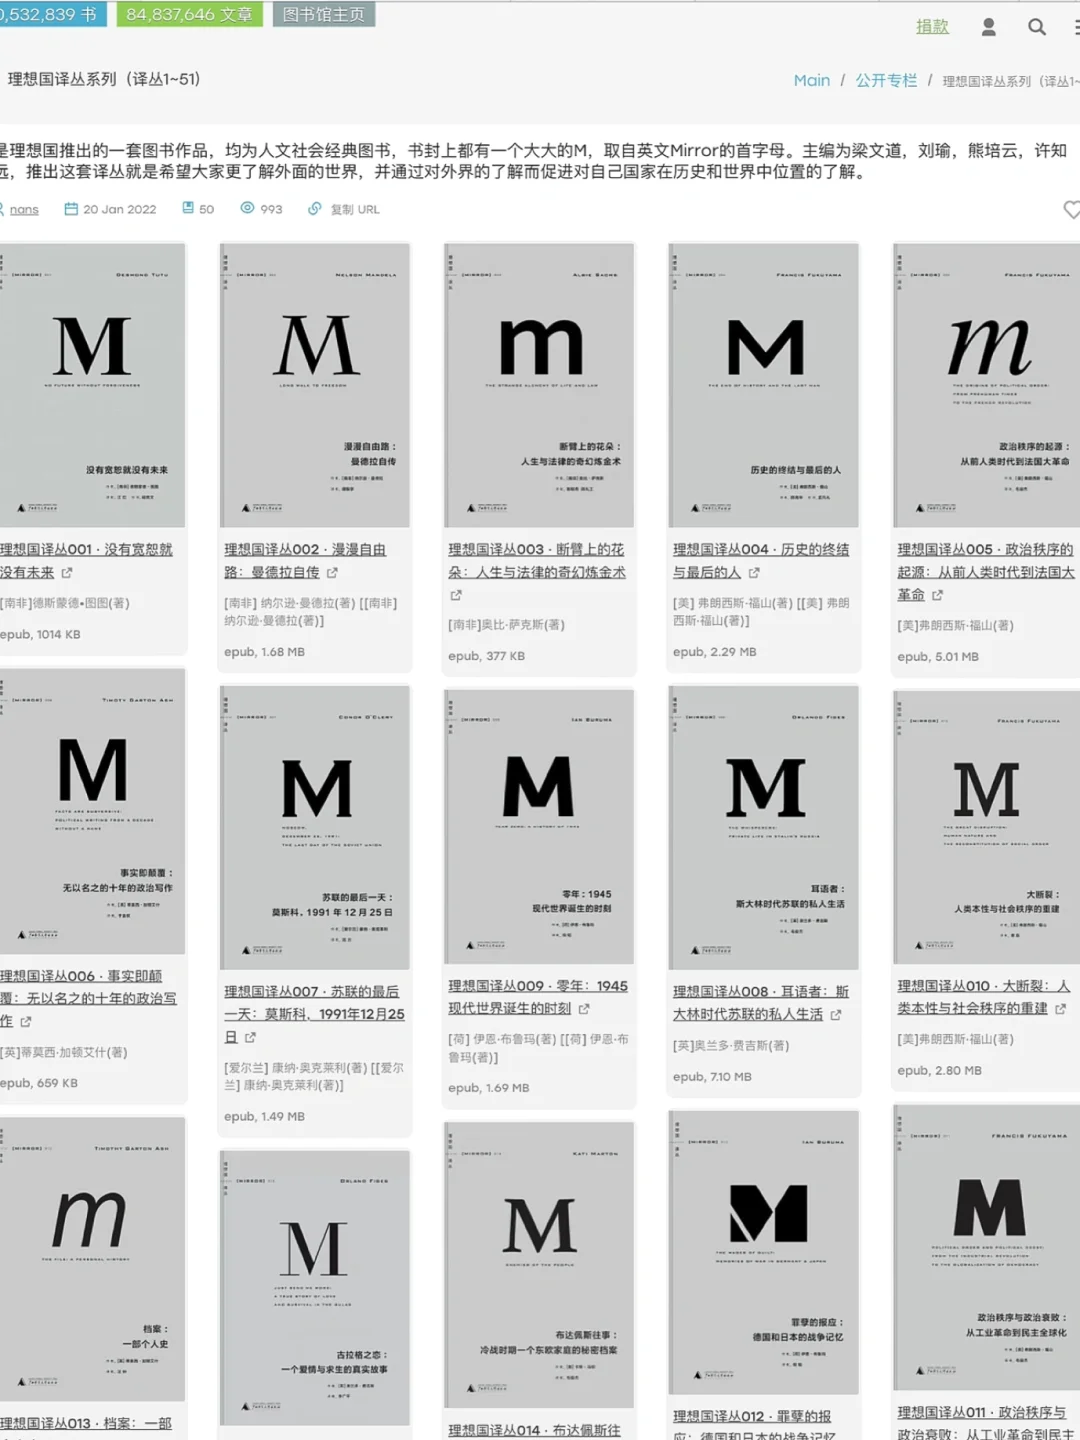Open cover of 译丛012 罪孽的报应
This screenshot has width=1080, height=1440.
point(764,1252)
